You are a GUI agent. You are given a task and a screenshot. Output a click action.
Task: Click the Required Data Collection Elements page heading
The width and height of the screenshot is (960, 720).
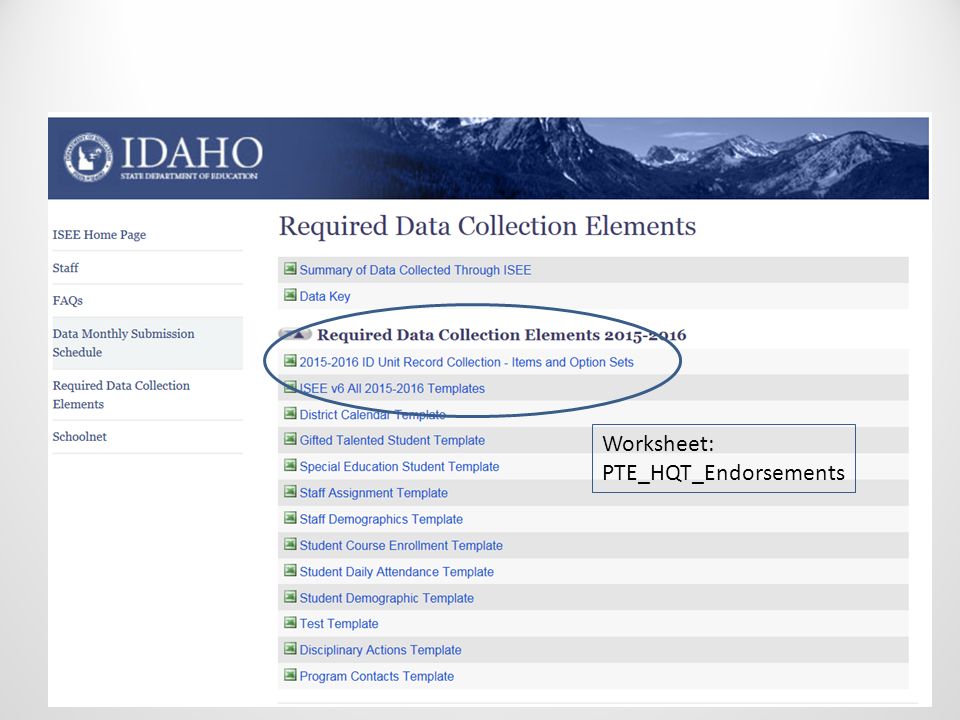click(487, 226)
